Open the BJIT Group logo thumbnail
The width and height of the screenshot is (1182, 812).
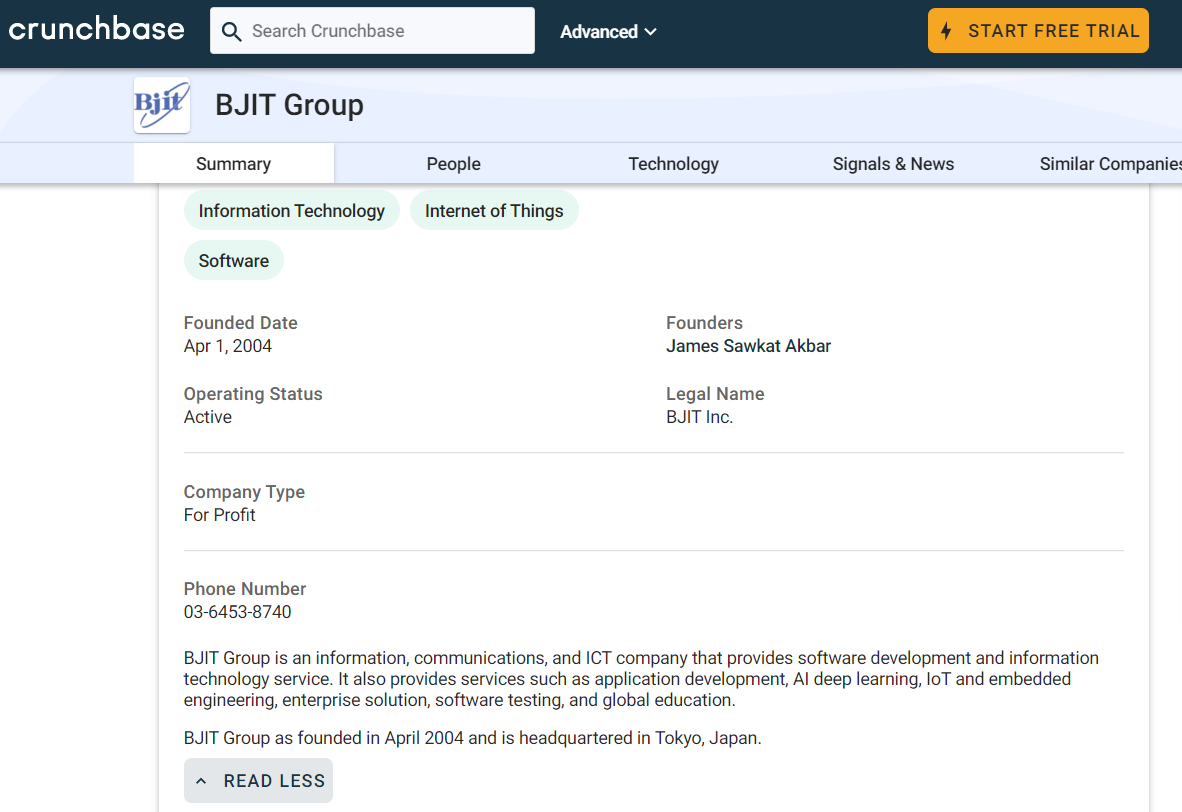(x=162, y=106)
